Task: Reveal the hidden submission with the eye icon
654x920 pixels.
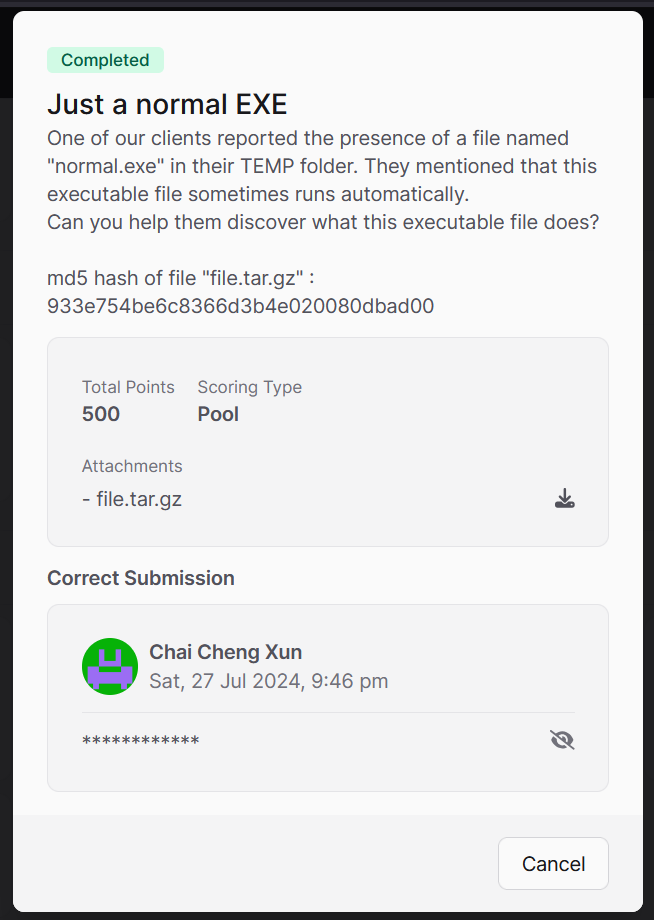Action: 562,740
